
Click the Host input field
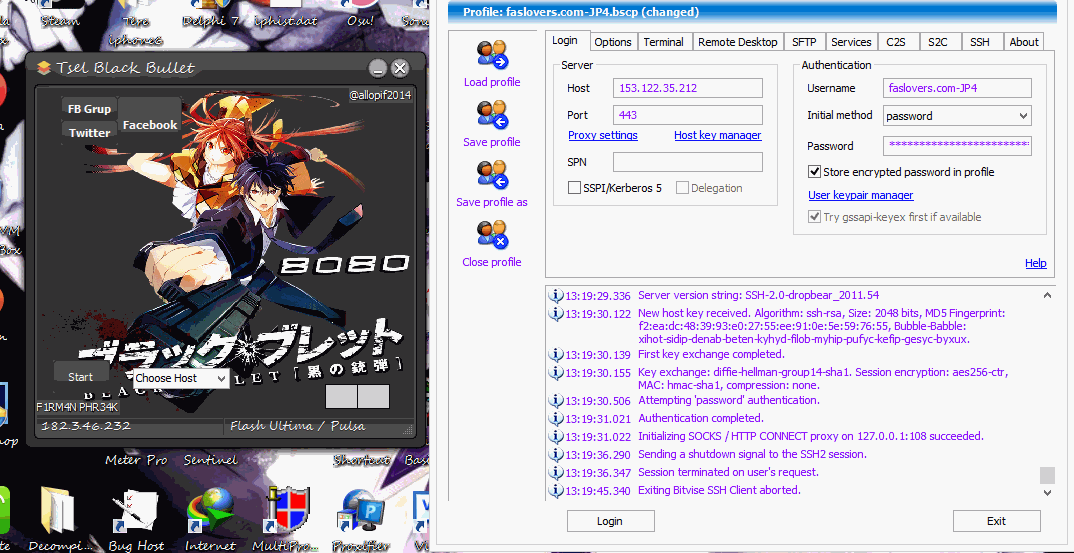688,88
